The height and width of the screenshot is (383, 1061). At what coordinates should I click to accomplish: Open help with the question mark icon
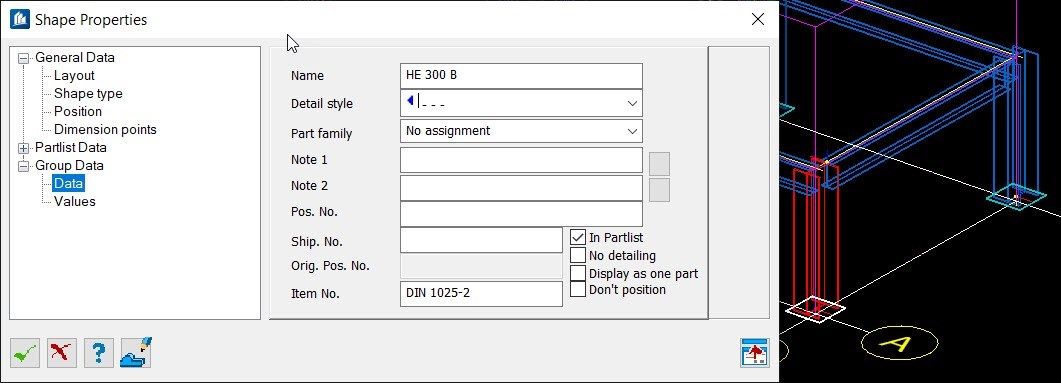point(99,353)
